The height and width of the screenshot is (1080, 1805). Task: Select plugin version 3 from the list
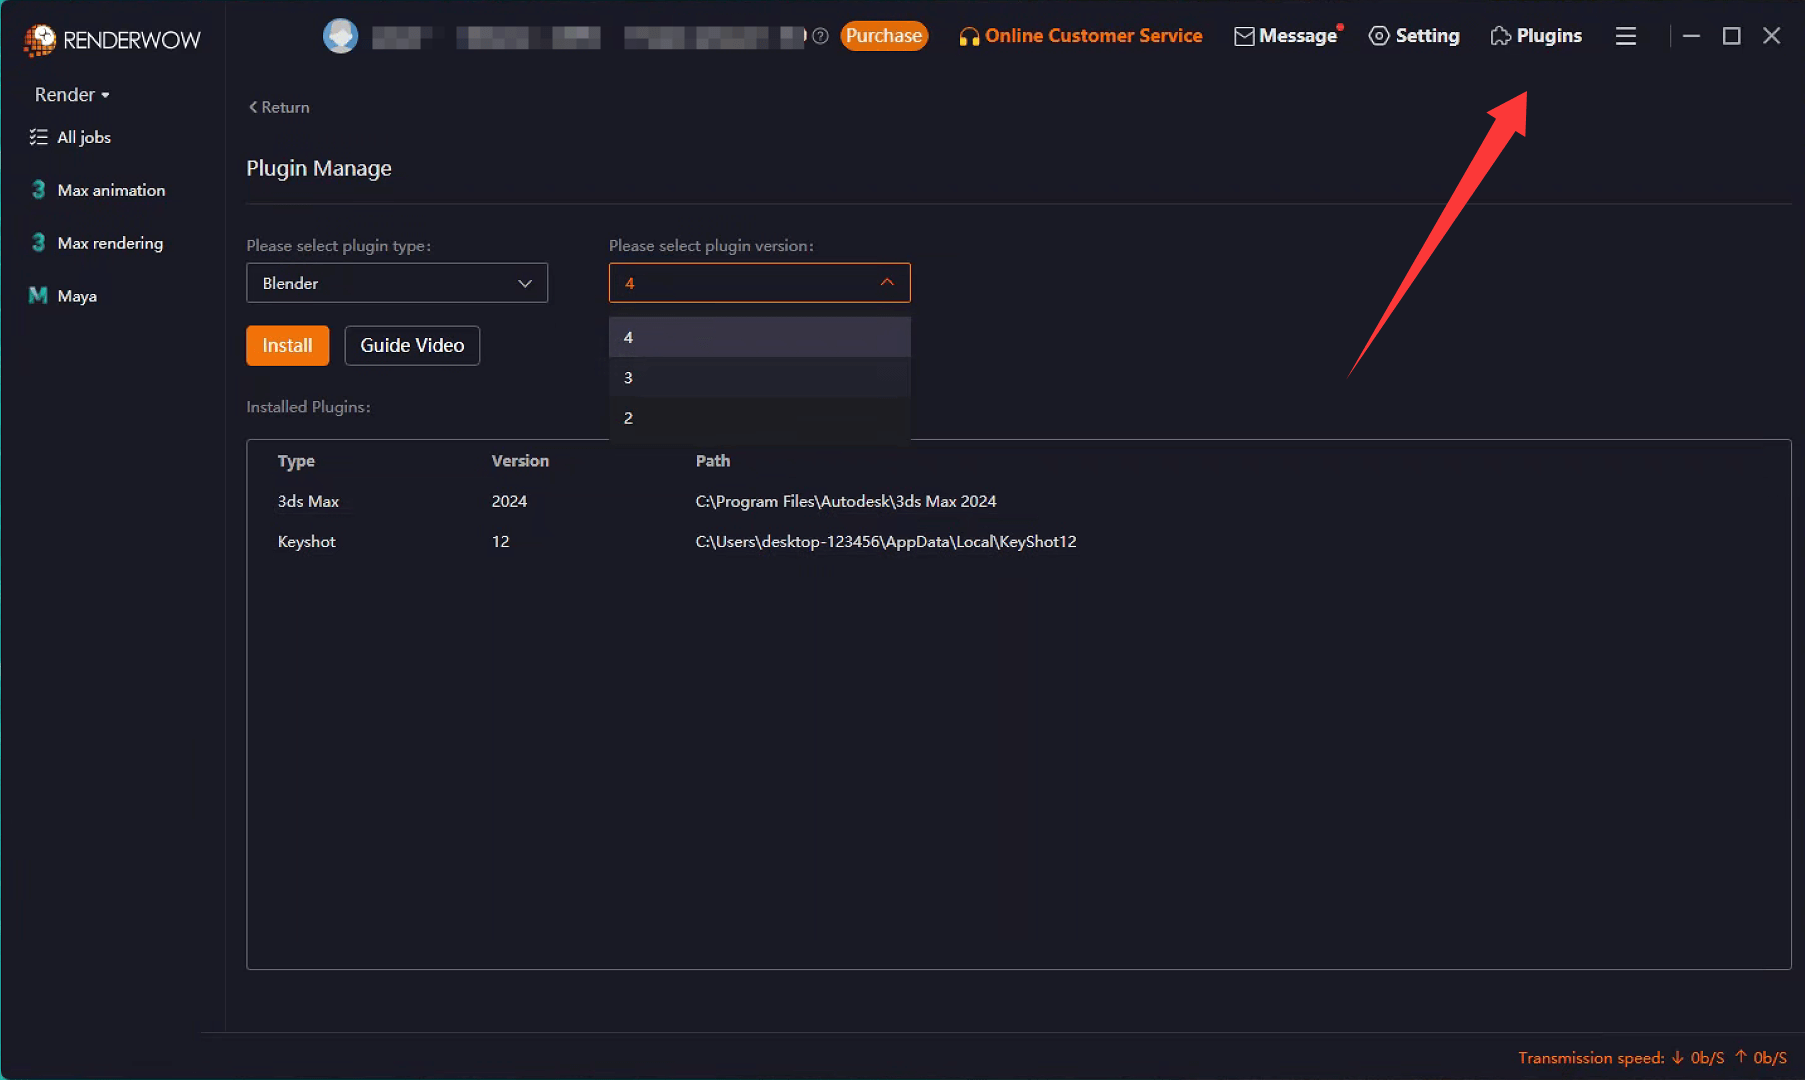758,377
